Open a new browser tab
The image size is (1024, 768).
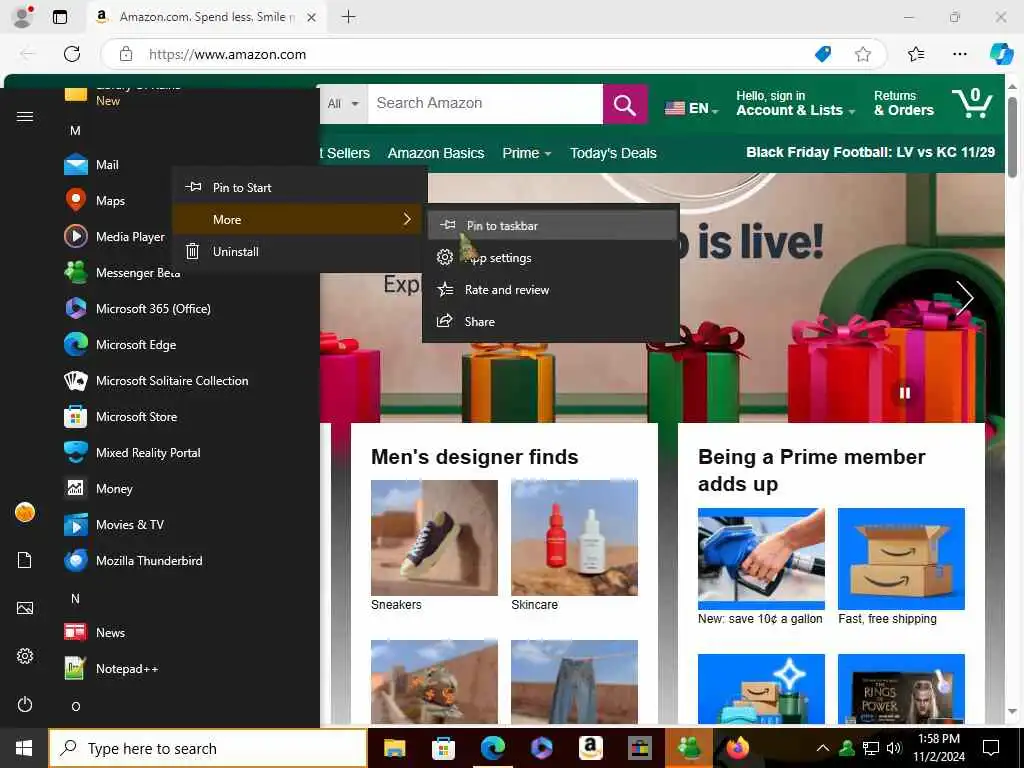(349, 17)
